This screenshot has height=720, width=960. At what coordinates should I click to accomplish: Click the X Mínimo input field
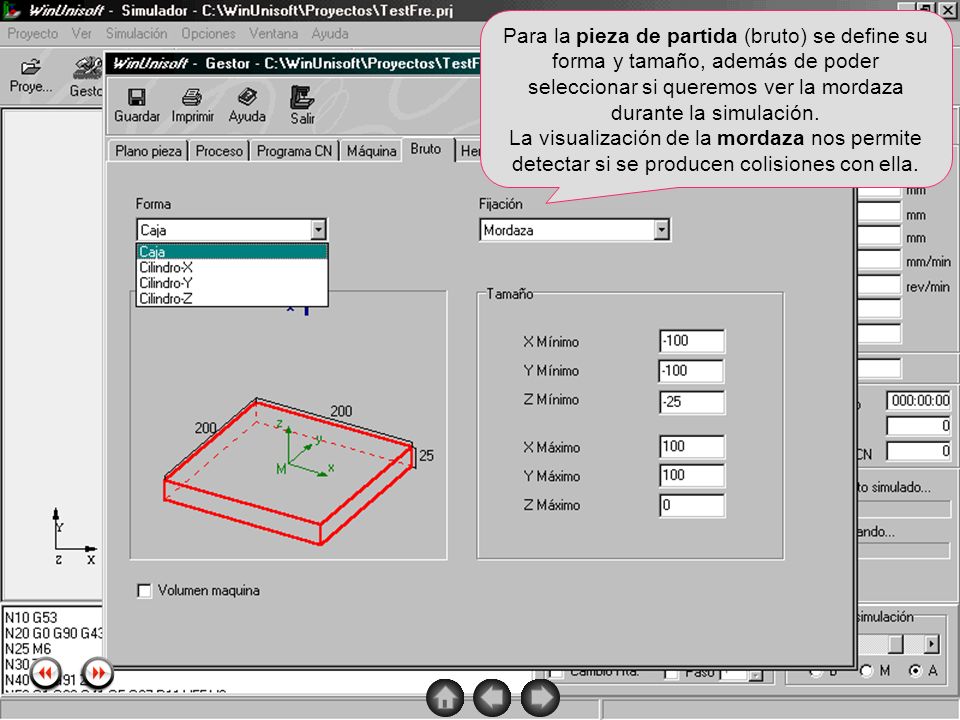tap(692, 341)
